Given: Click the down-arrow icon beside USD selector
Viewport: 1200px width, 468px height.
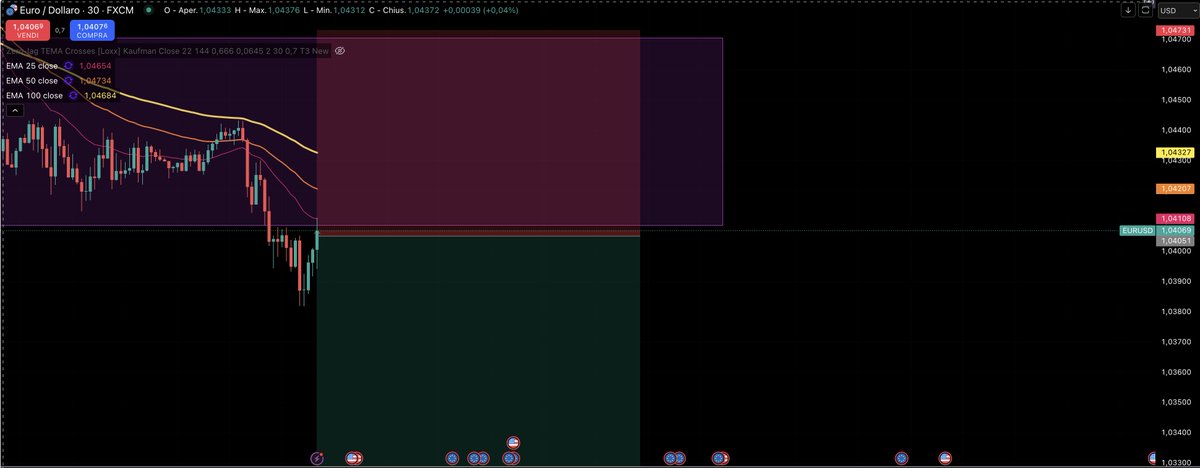Looking at the screenshot, I should pos(1128,10).
